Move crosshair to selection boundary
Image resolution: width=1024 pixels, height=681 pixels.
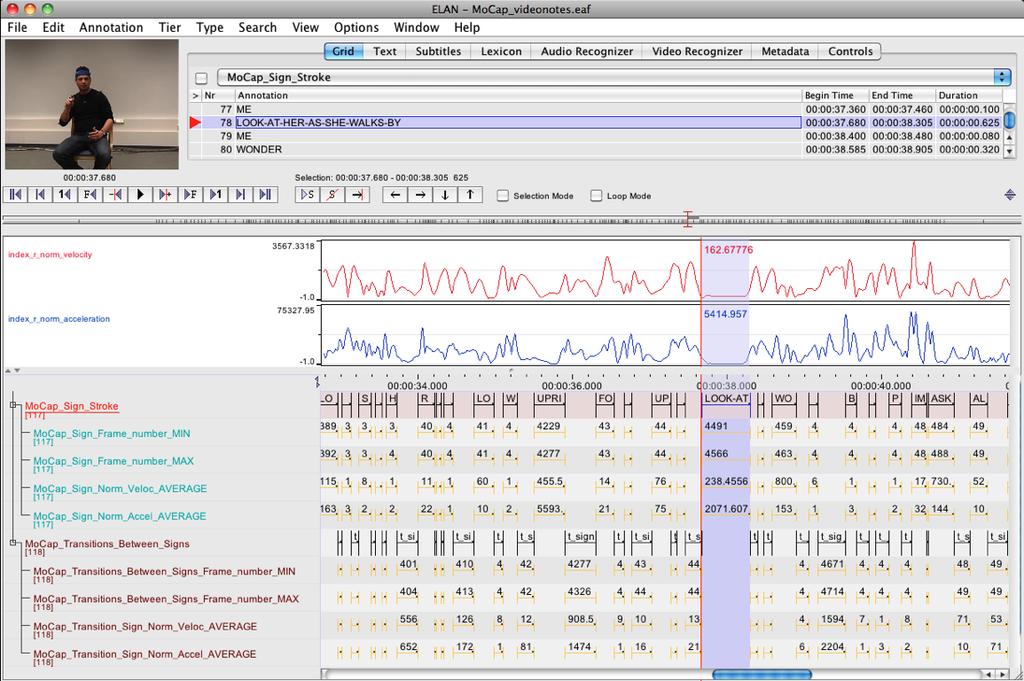point(357,195)
